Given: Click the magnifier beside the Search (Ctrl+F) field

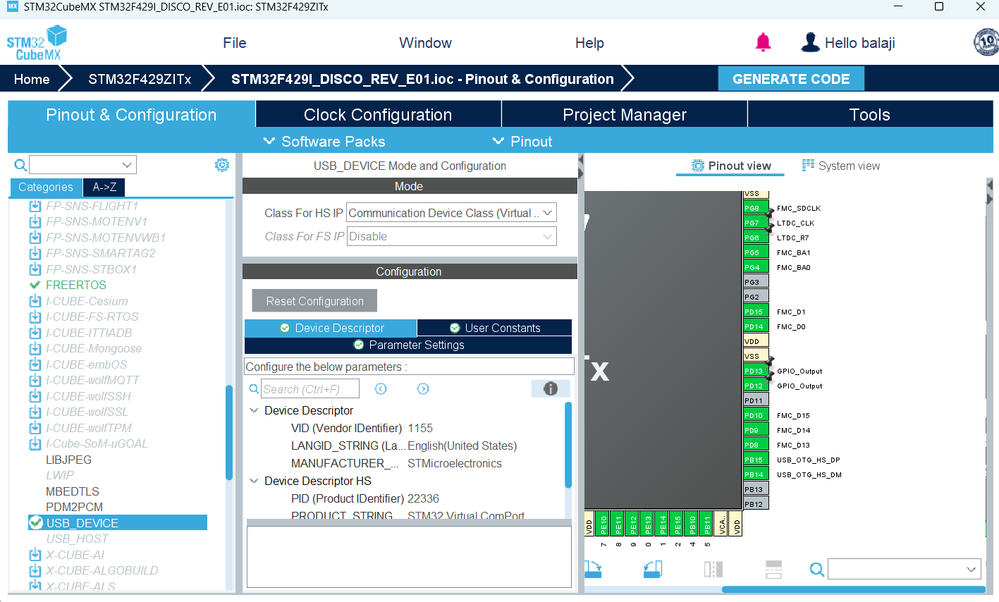Looking at the screenshot, I should (x=254, y=389).
